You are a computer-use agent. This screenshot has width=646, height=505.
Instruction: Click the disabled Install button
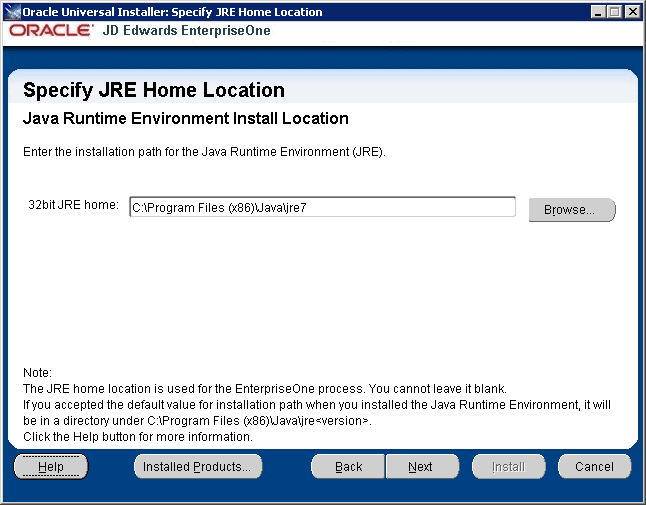(508, 466)
